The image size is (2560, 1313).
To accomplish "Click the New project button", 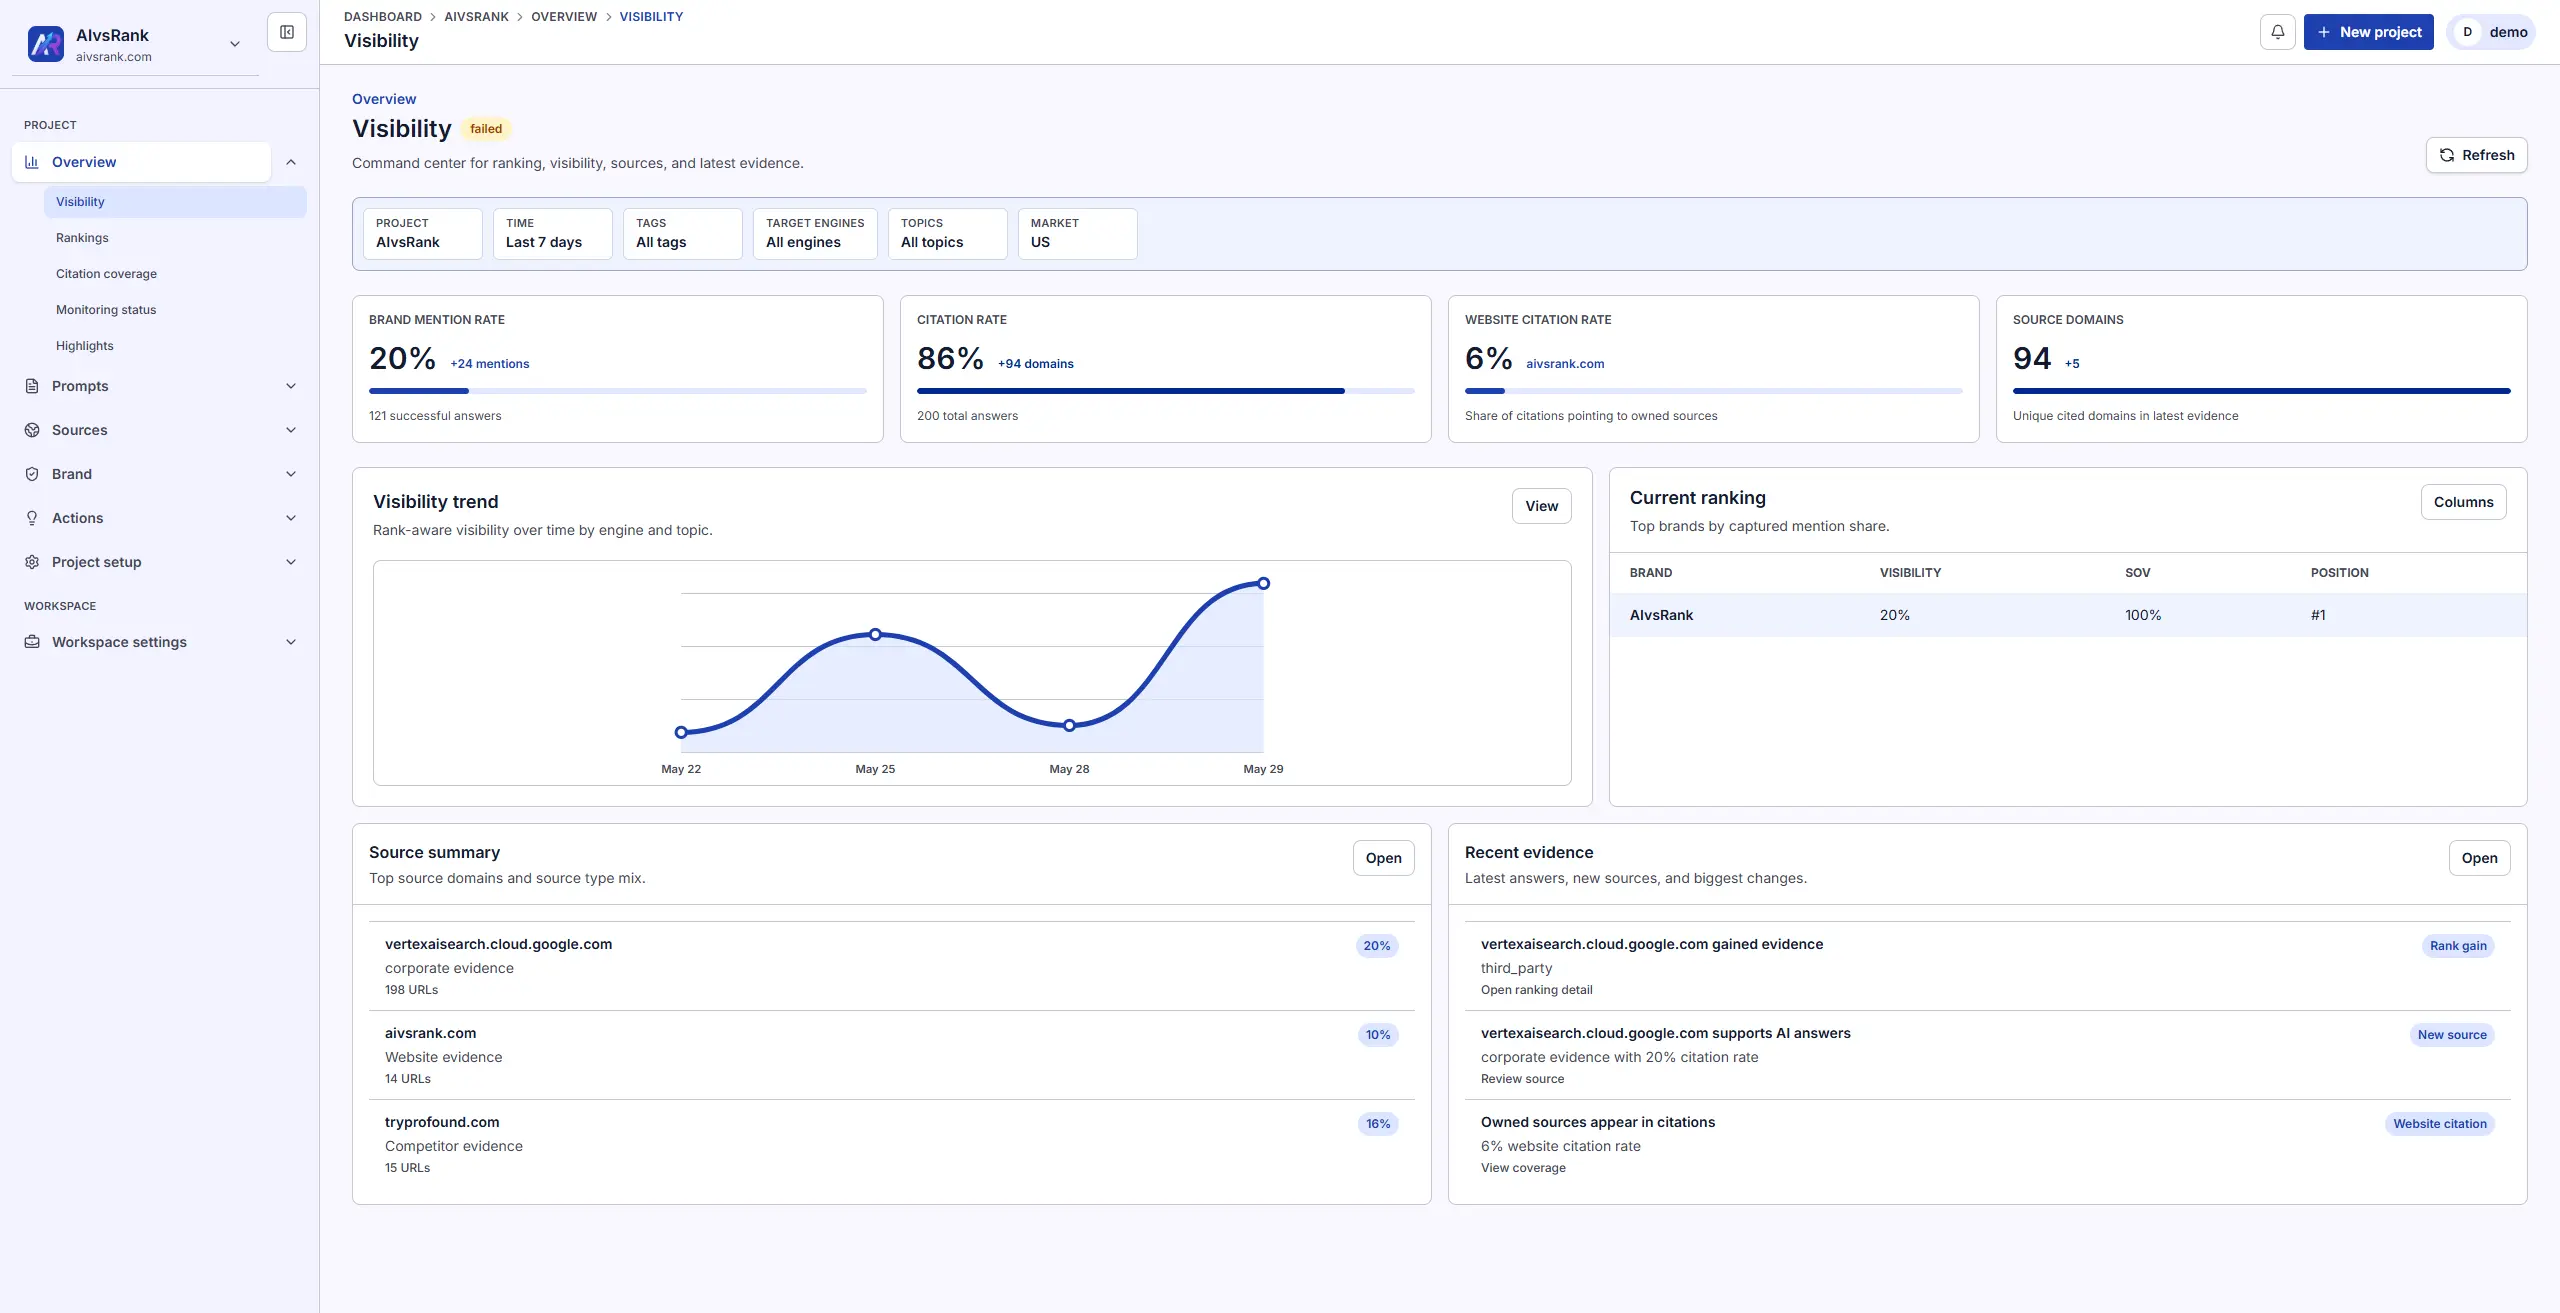I will tap(2368, 32).
